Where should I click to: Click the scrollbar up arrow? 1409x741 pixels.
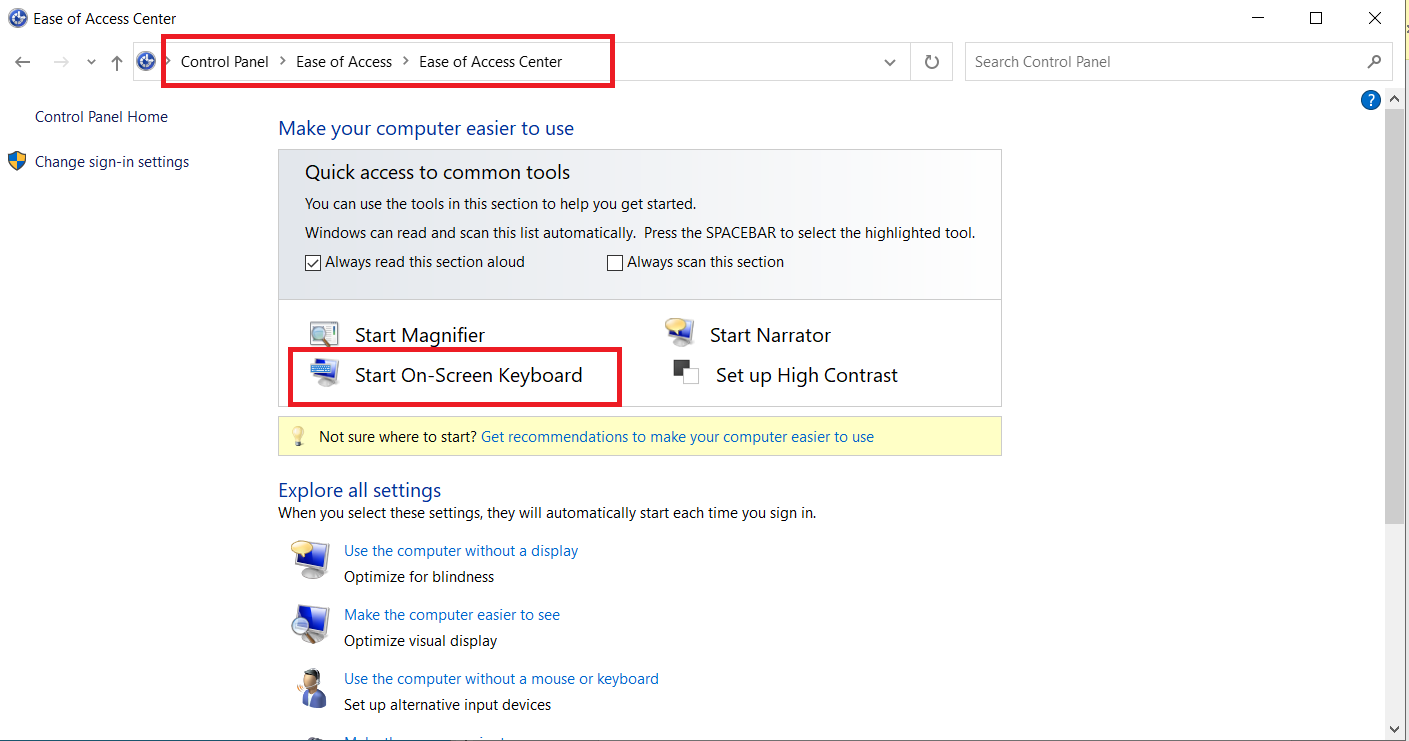pos(1395,98)
